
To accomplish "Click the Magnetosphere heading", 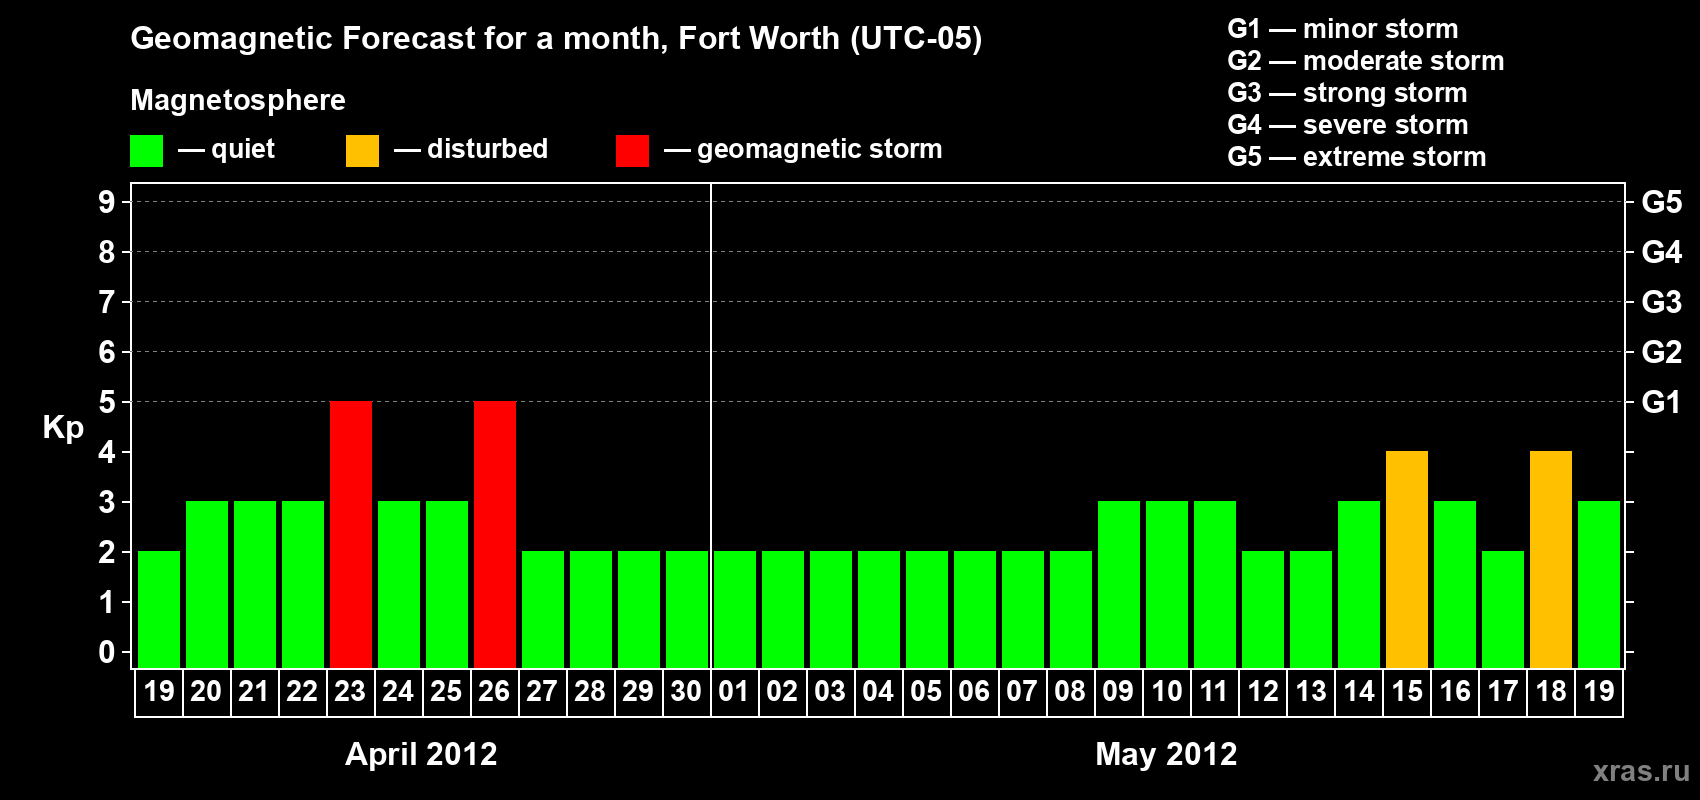I will pyautogui.click(x=238, y=101).
